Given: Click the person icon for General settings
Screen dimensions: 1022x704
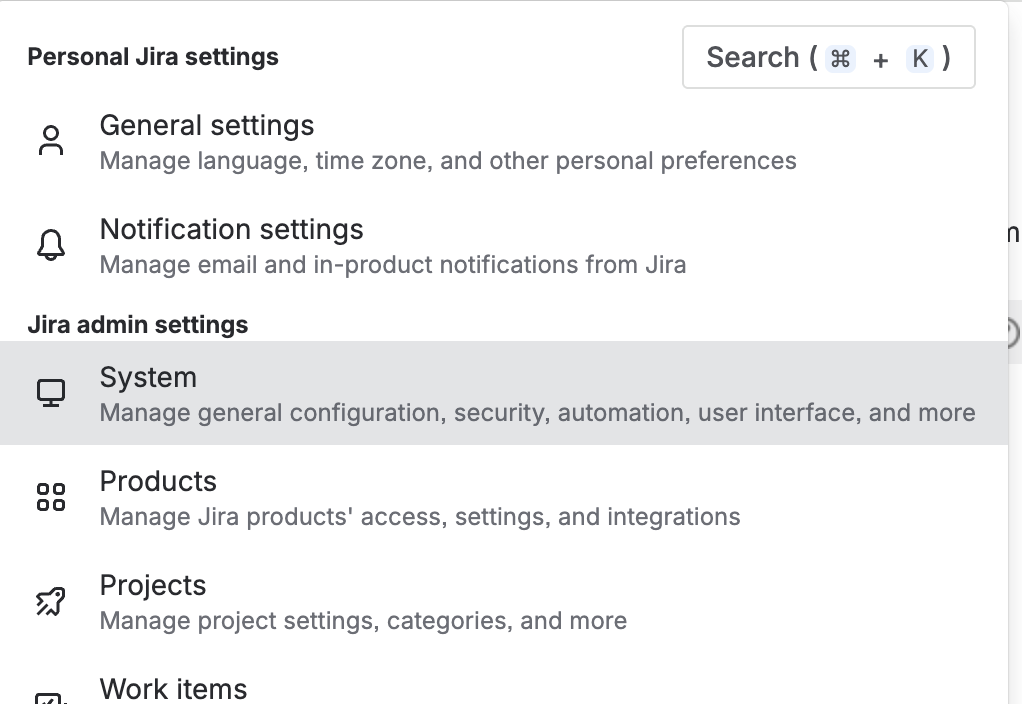Looking at the screenshot, I should (x=50, y=141).
